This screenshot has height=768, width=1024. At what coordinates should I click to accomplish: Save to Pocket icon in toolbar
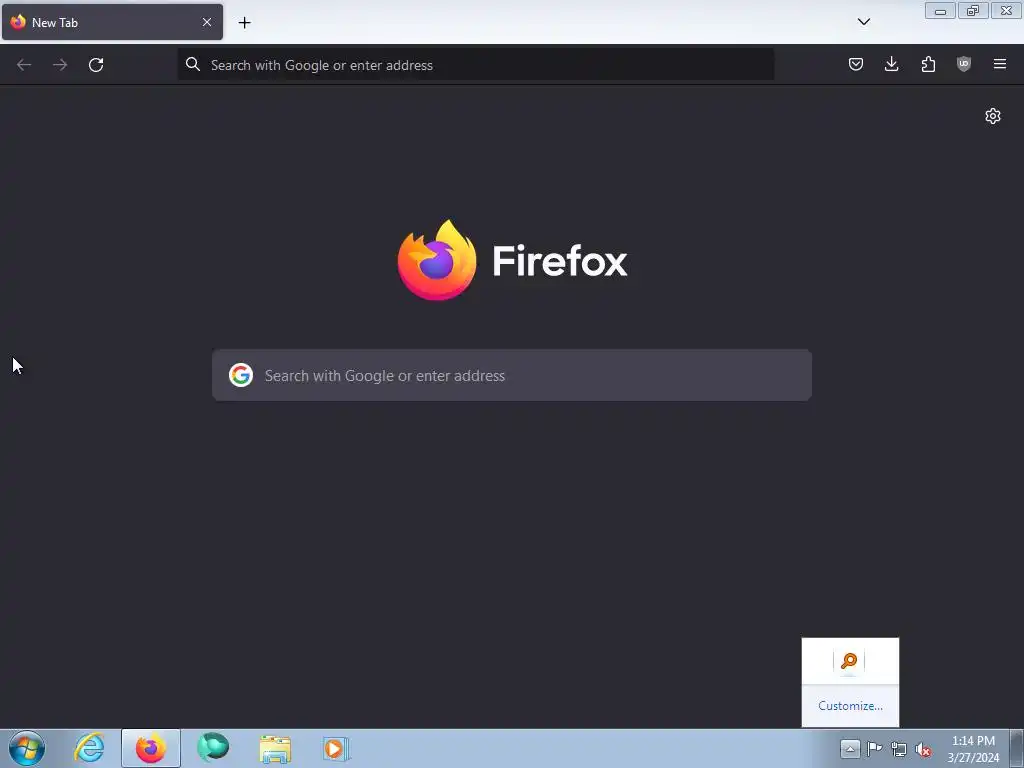[856, 64]
